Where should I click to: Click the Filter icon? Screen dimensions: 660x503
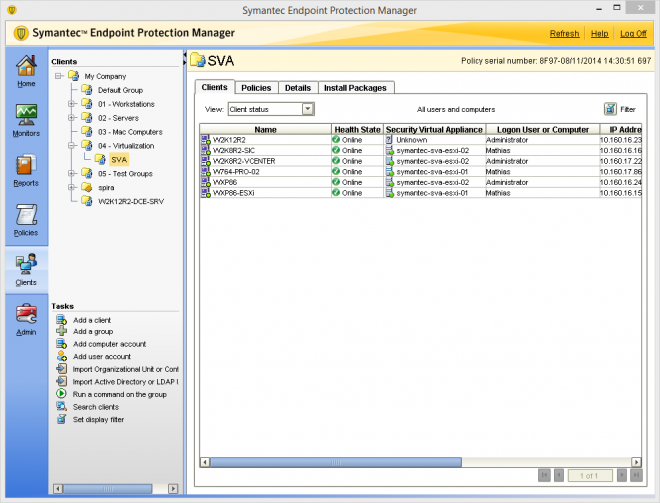tap(610, 109)
